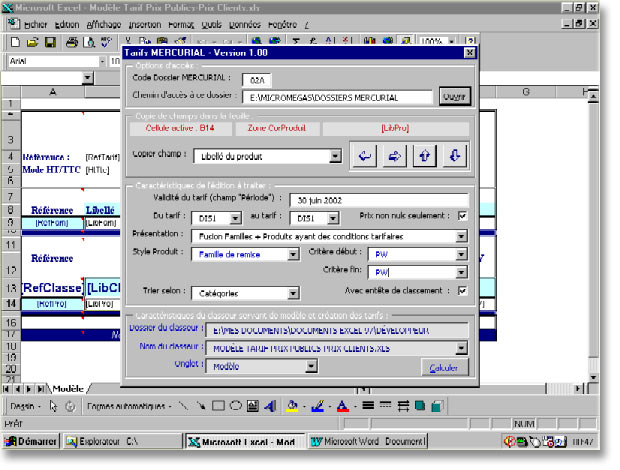This screenshot has height=470, width=620.
Task: Select the Rectangle drawing tool
Action: point(218,406)
